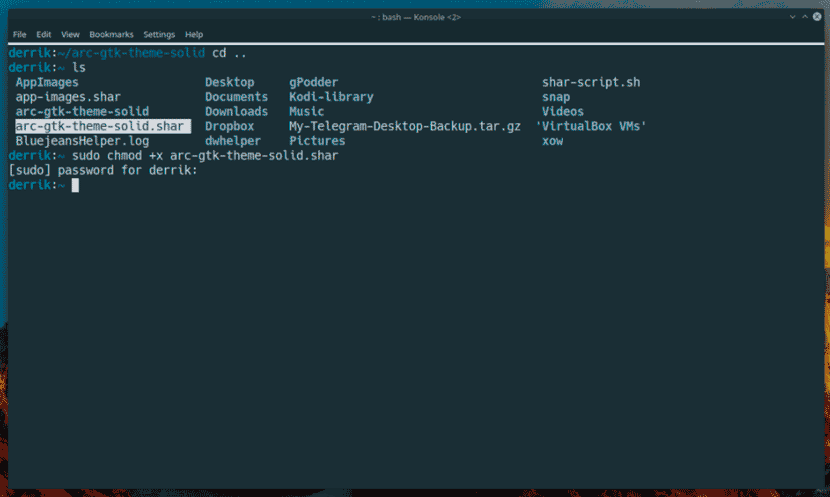Click the 'VirtualBox VMs' directory name
The image size is (830, 497).
pos(591,127)
